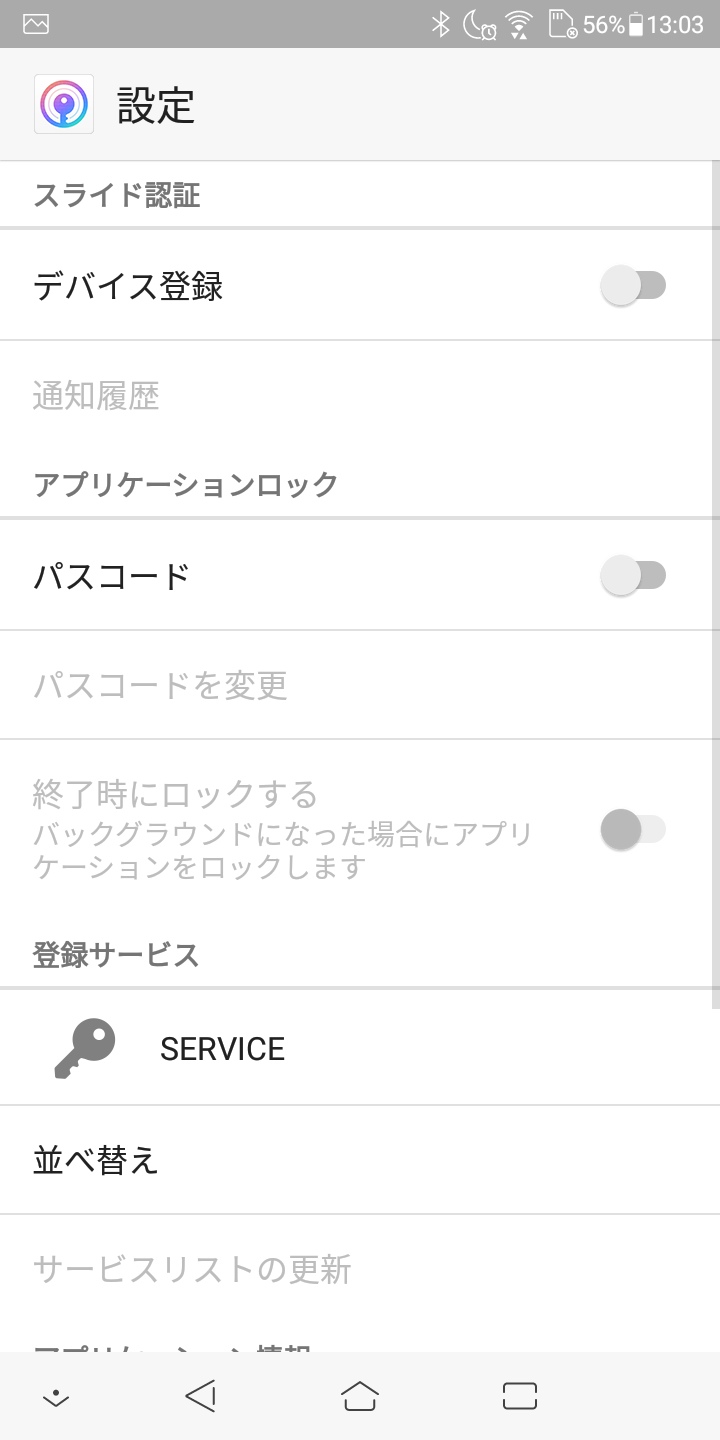Screen dimensions: 720x1440
Task: Tap the image notification icon in status bar
Action: point(36,24)
